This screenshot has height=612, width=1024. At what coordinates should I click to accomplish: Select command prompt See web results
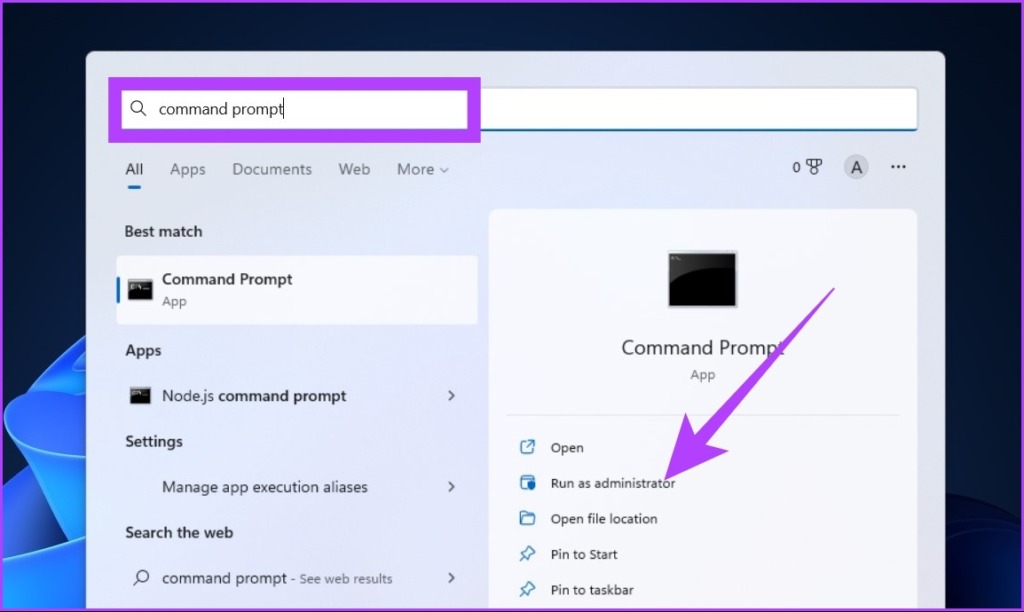click(x=297, y=577)
